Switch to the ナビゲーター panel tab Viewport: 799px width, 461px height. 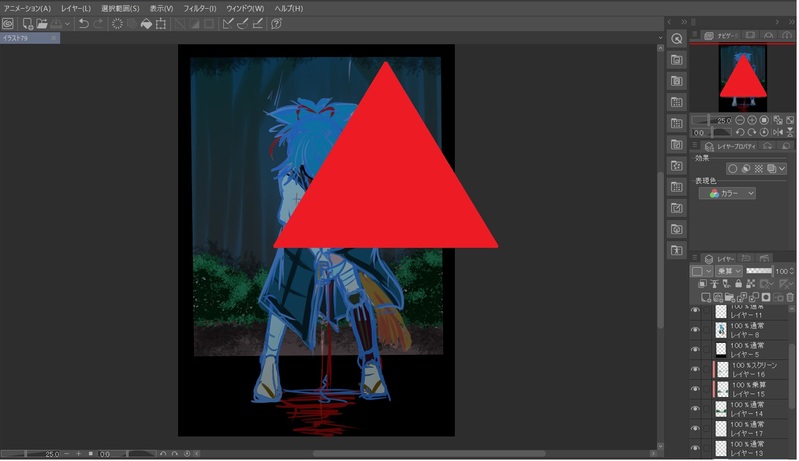click(x=722, y=36)
